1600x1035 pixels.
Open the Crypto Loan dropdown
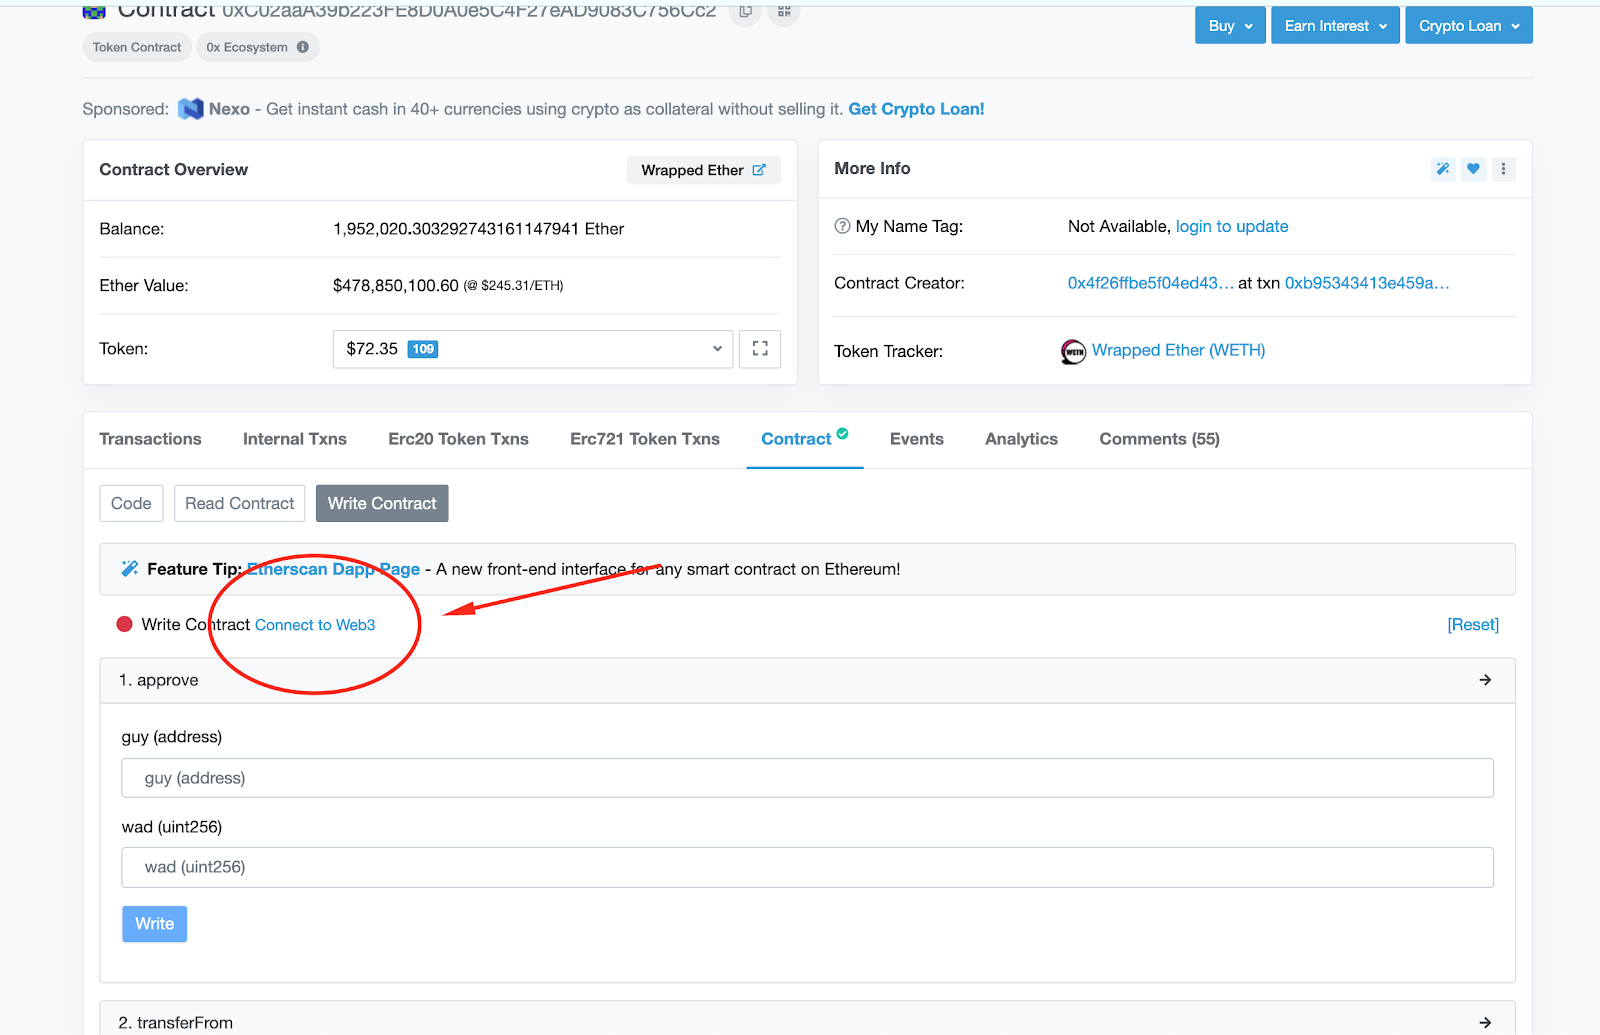coord(1468,26)
